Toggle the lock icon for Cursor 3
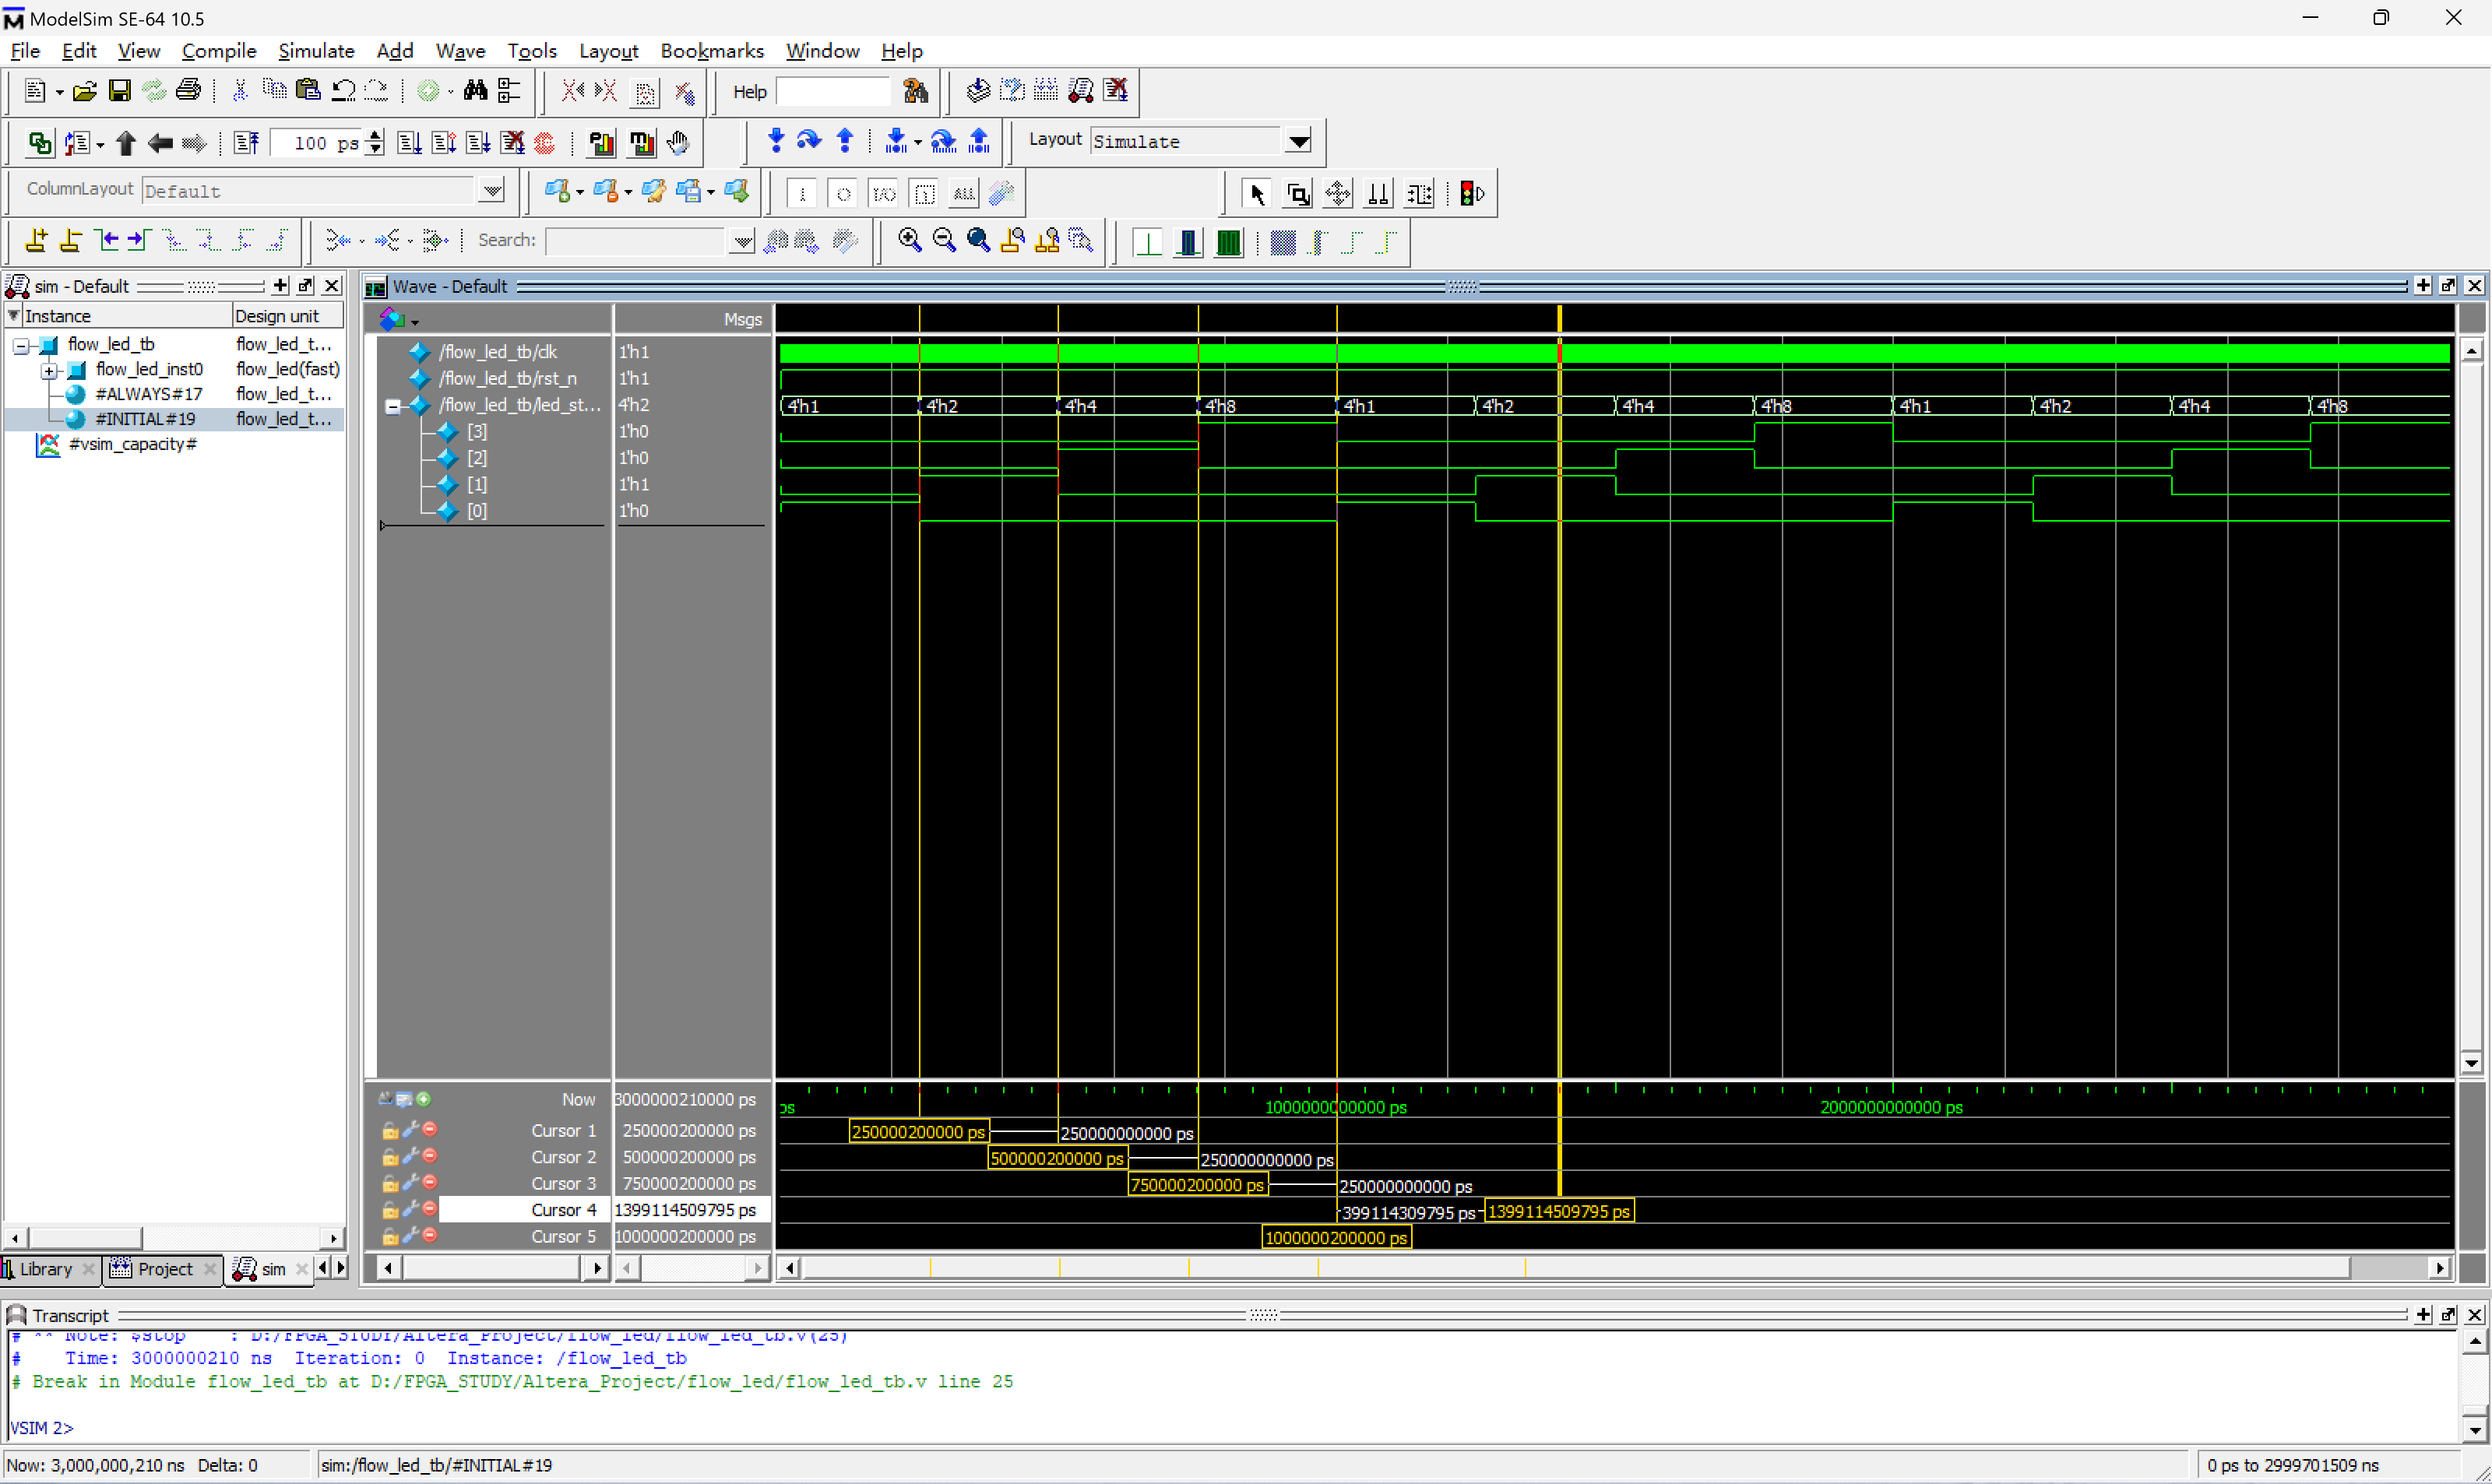This screenshot has width=2492, height=1484. 390,1184
